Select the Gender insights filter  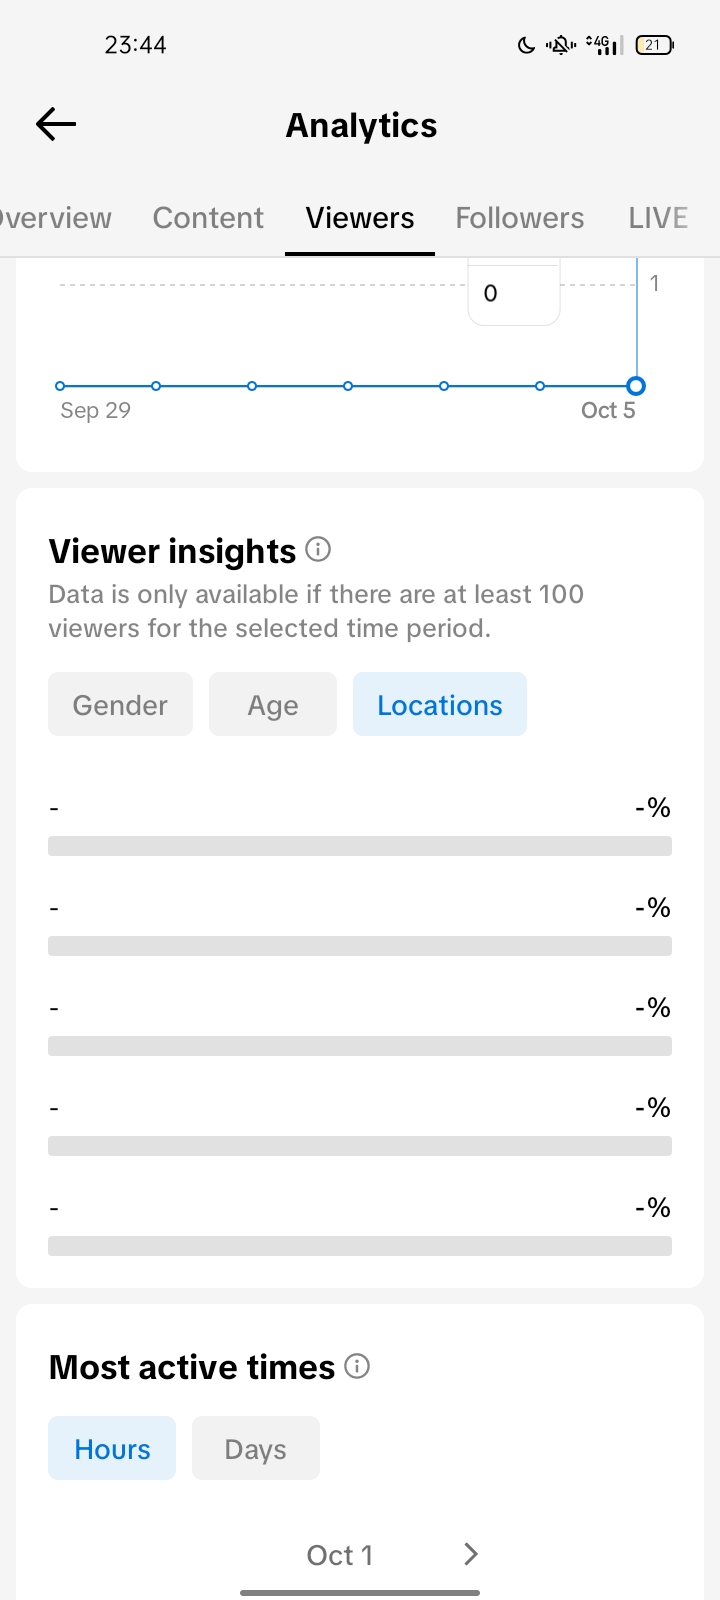(120, 705)
